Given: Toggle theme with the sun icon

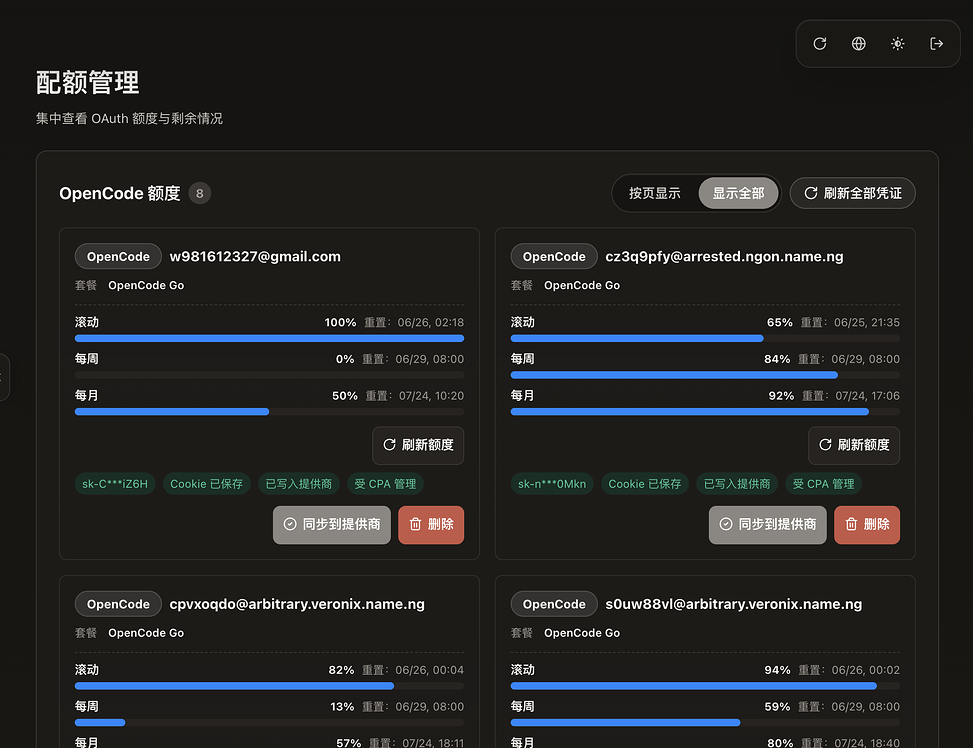Looking at the screenshot, I should click(897, 43).
